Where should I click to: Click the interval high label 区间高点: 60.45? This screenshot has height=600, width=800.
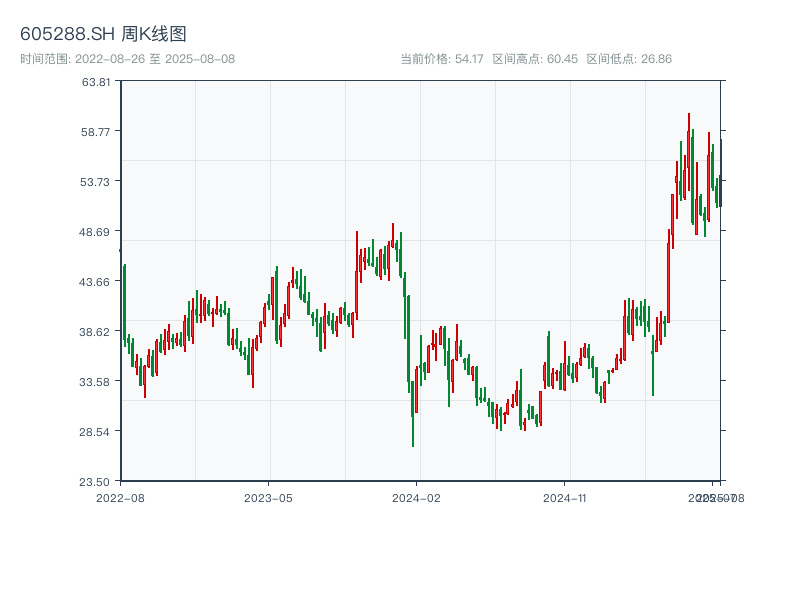click(535, 59)
